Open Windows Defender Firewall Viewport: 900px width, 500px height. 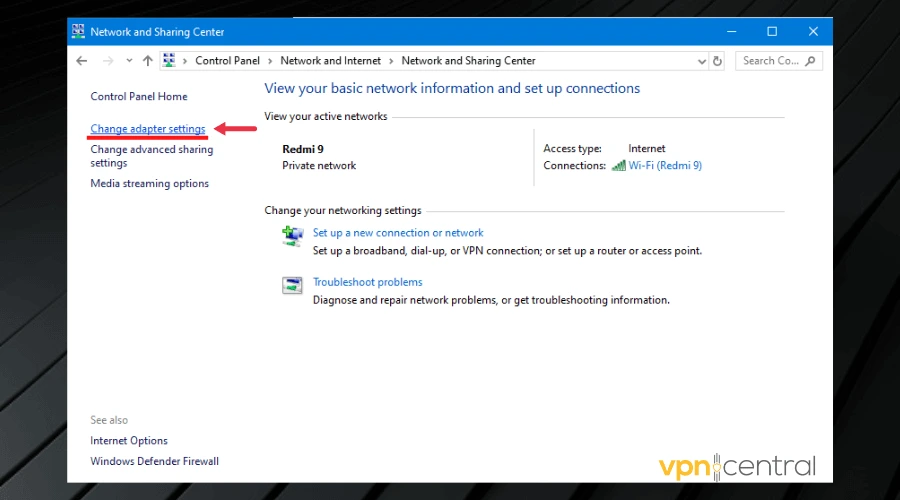coord(154,462)
